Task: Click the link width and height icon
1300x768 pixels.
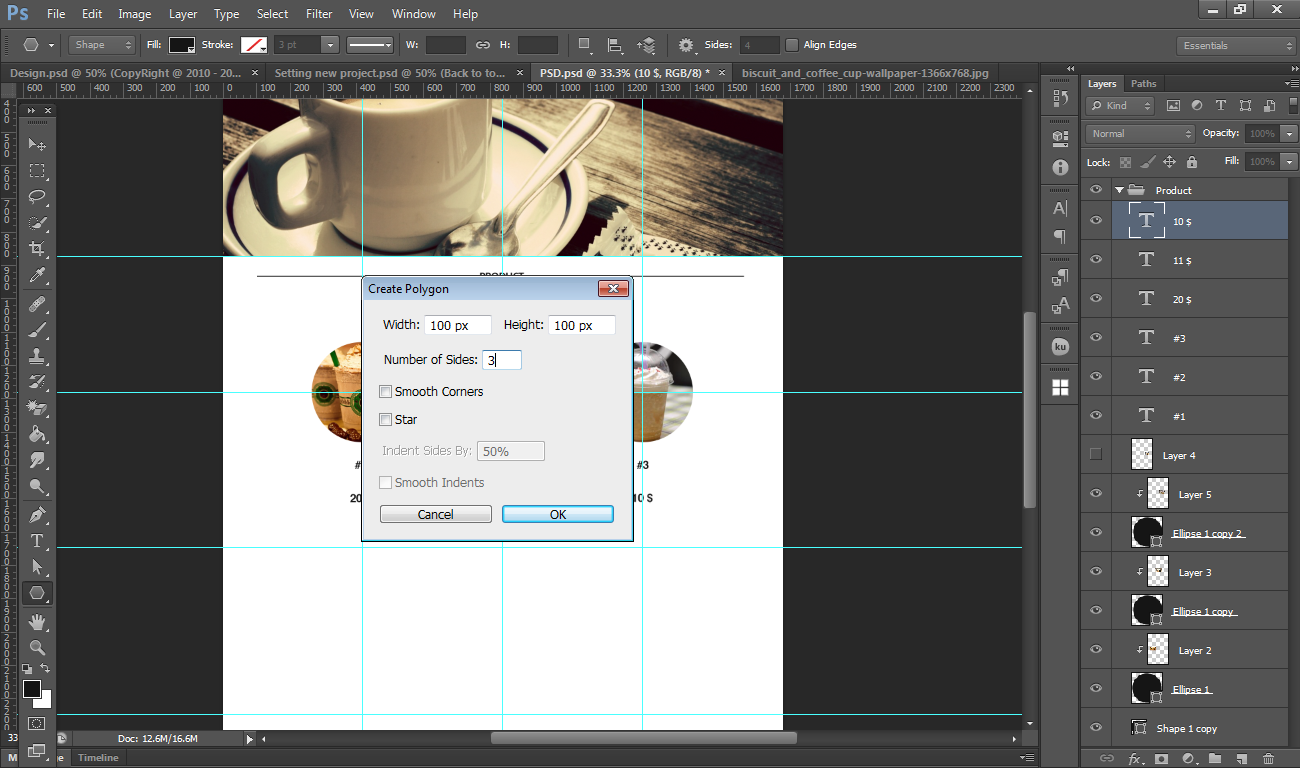Action: [483, 45]
